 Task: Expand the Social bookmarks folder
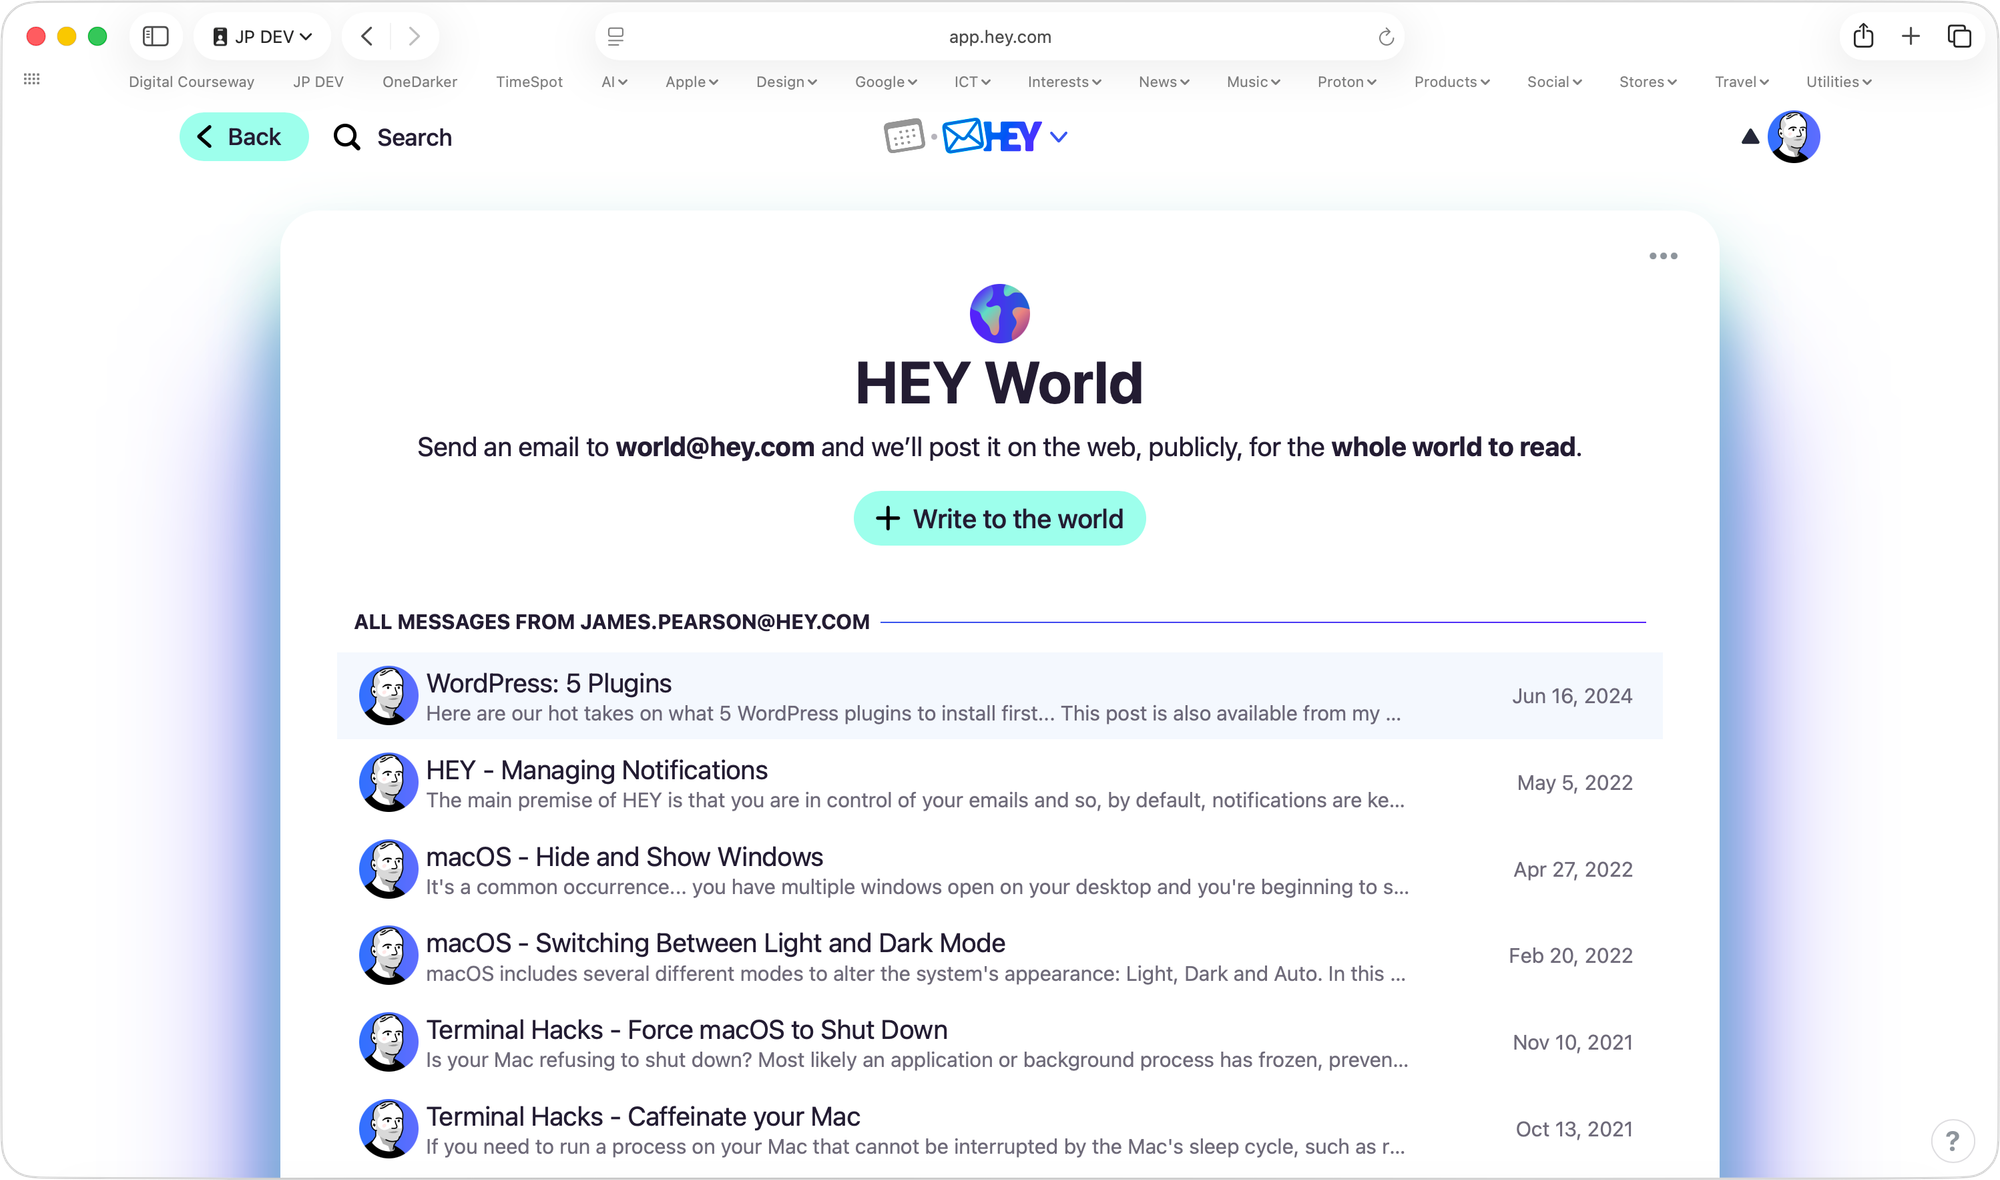[1555, 82]
